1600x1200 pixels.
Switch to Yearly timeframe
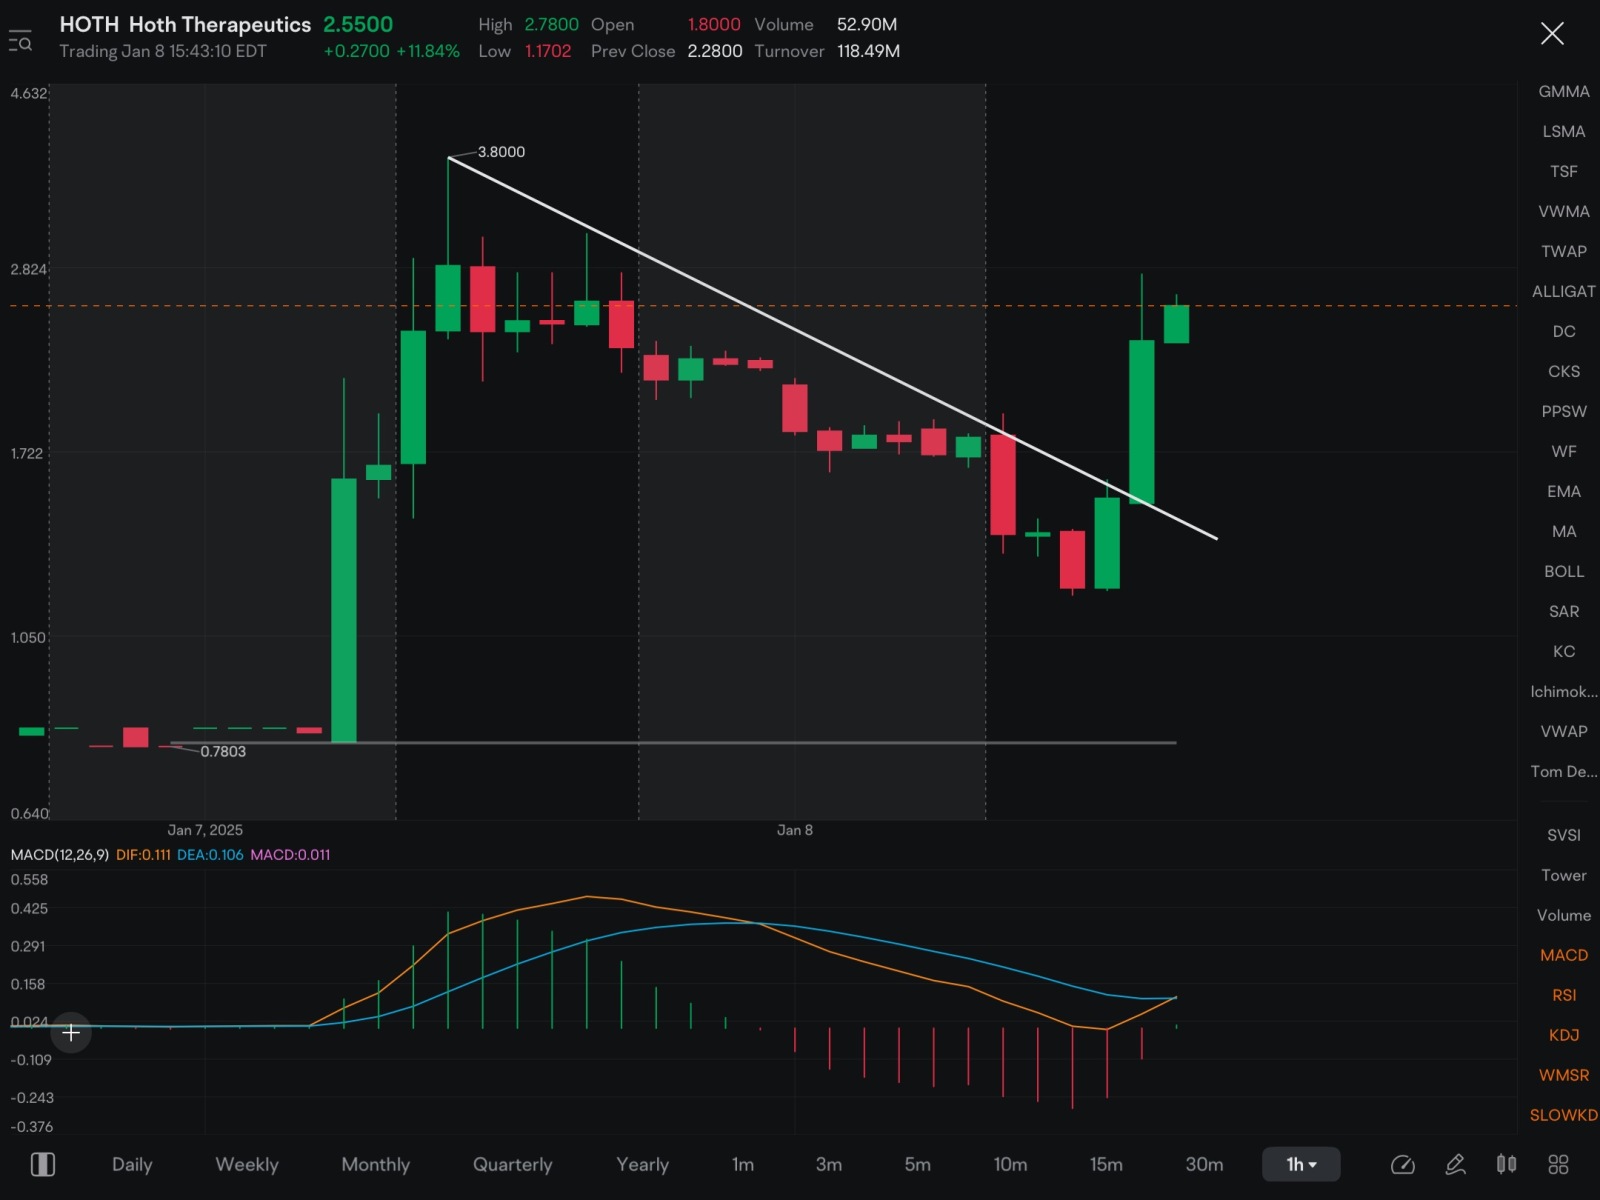pos(642,1164)
